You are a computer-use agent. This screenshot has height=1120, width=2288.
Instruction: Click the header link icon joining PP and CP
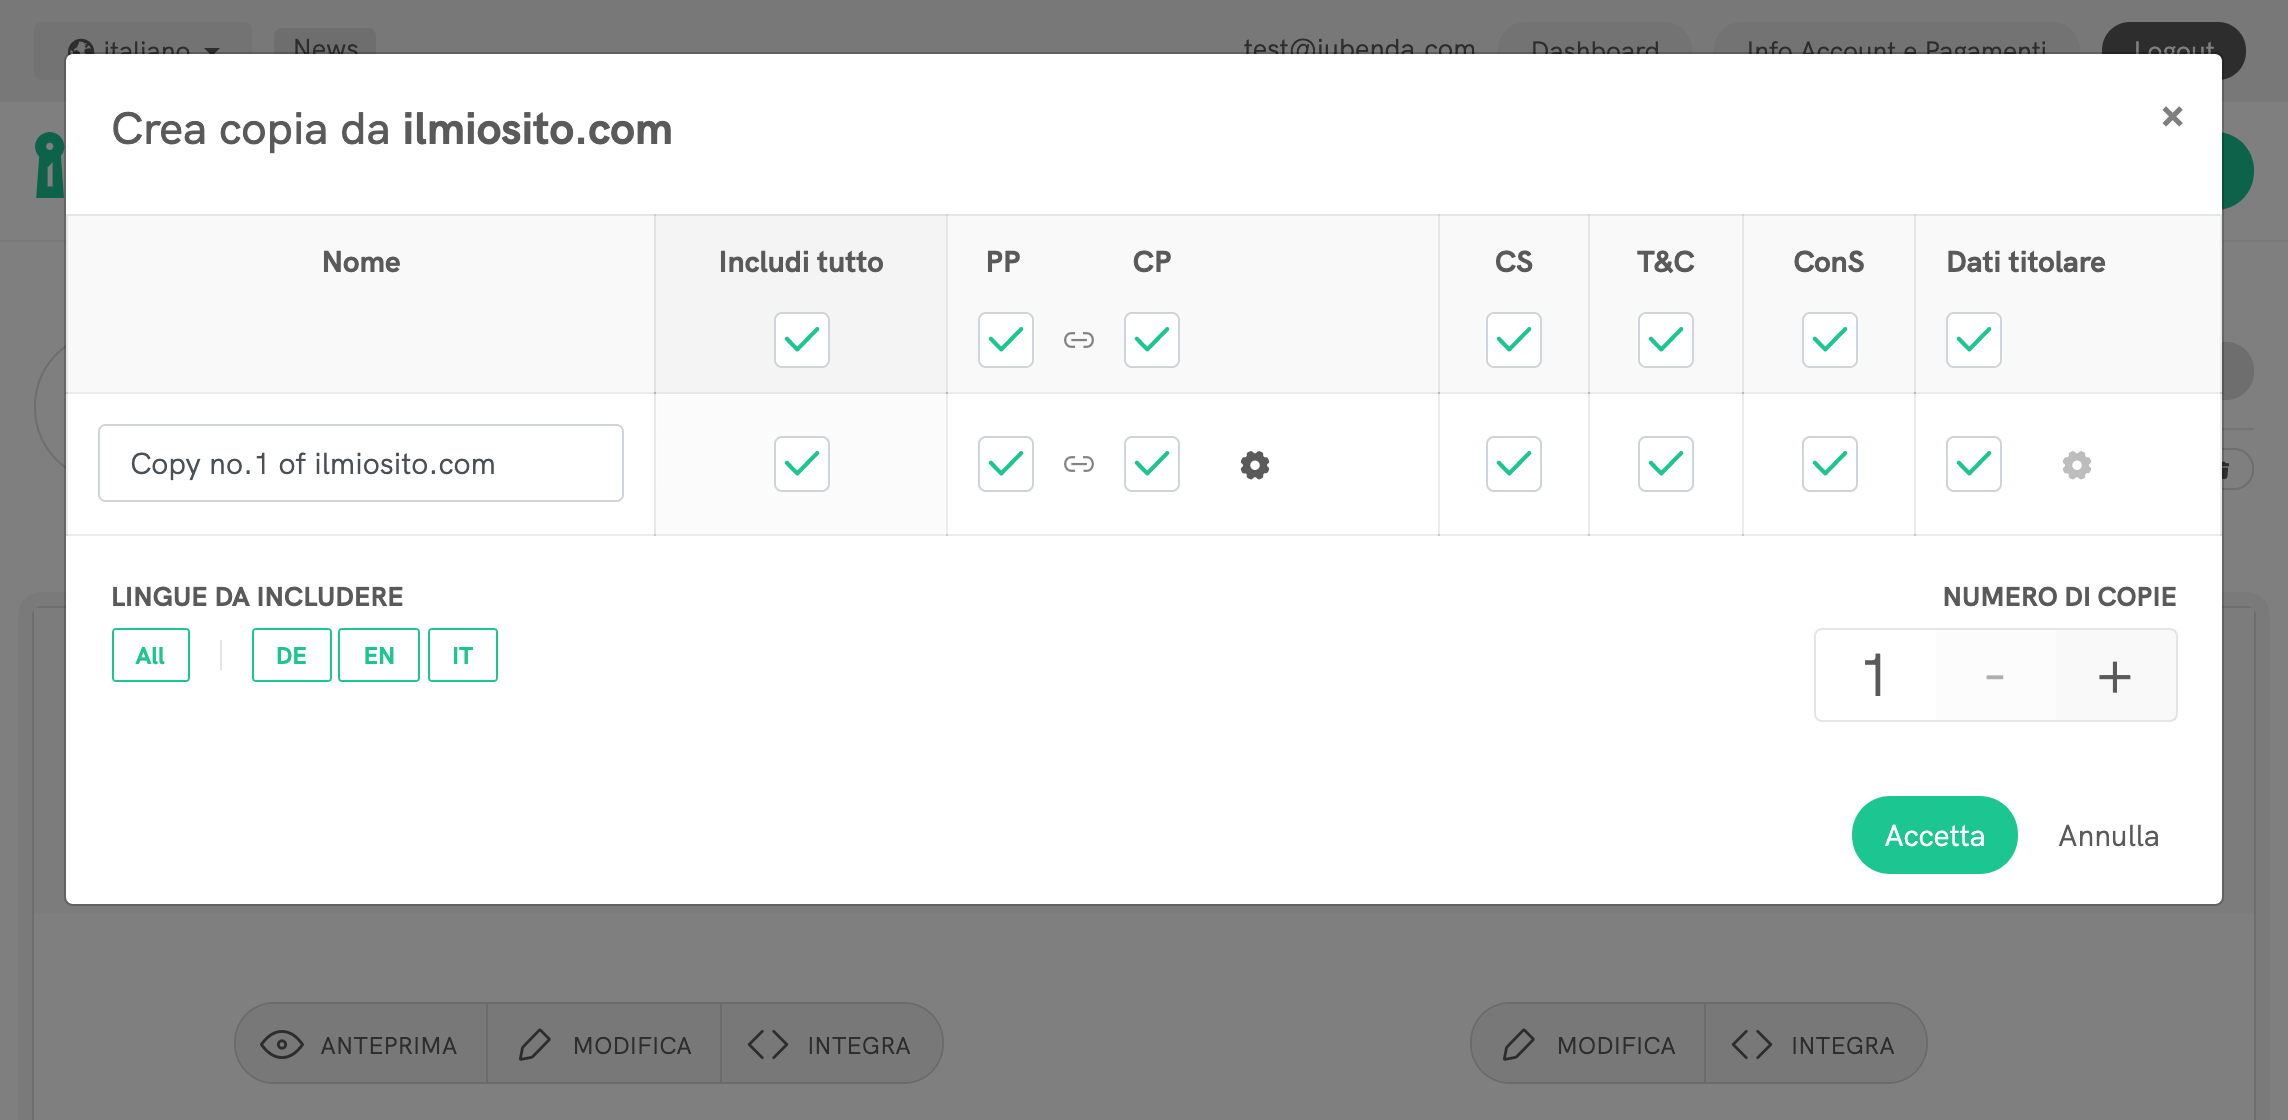[x=1079, y=340]
